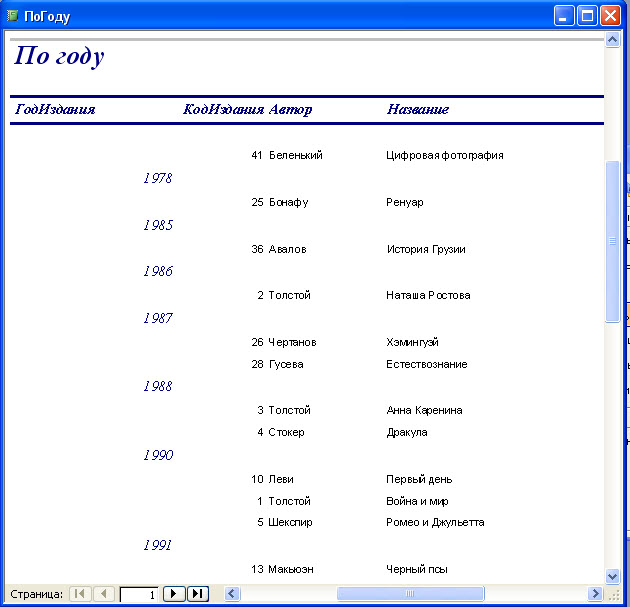
Task: Click title 'Черный псы'
Action: tap(417, 569)
